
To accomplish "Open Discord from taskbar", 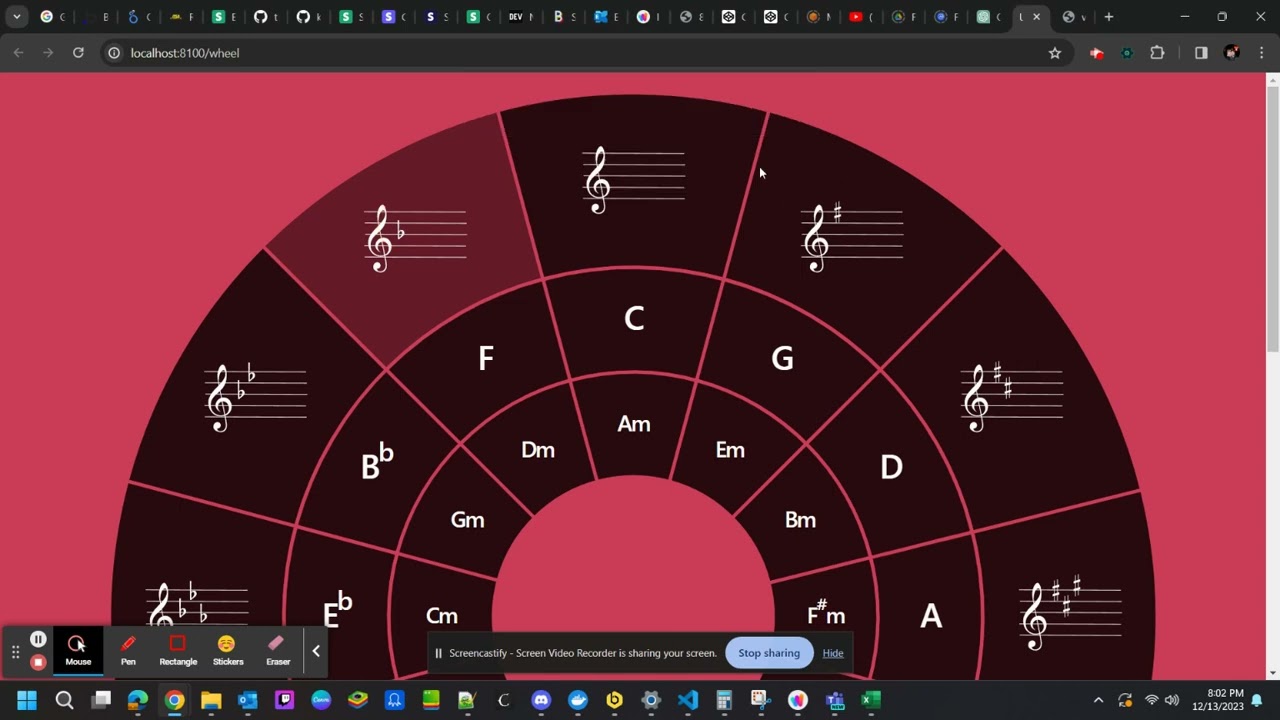I will (x=541, y=700).
